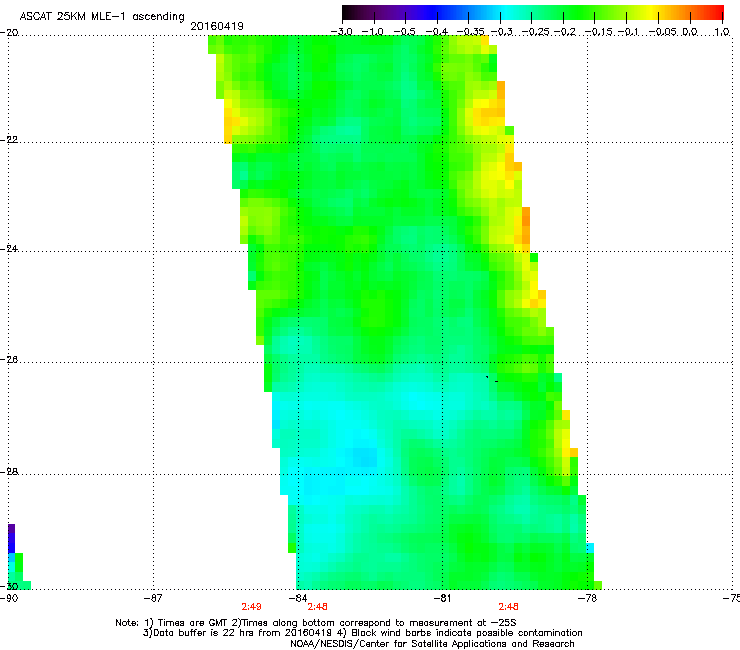Select the 20160419 date under the plot title
The width and height of the screenshot is (740, 650).
coord(217,26)
